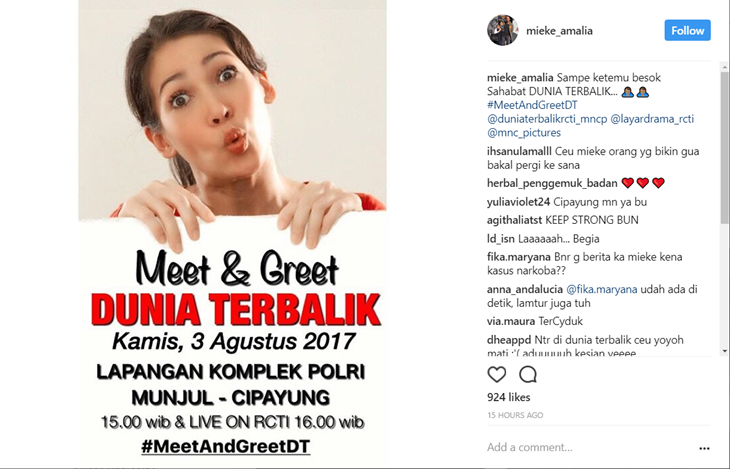Go to the @mnc_pictures profile
Screen dimensions: 730x469
click(524, 133)
